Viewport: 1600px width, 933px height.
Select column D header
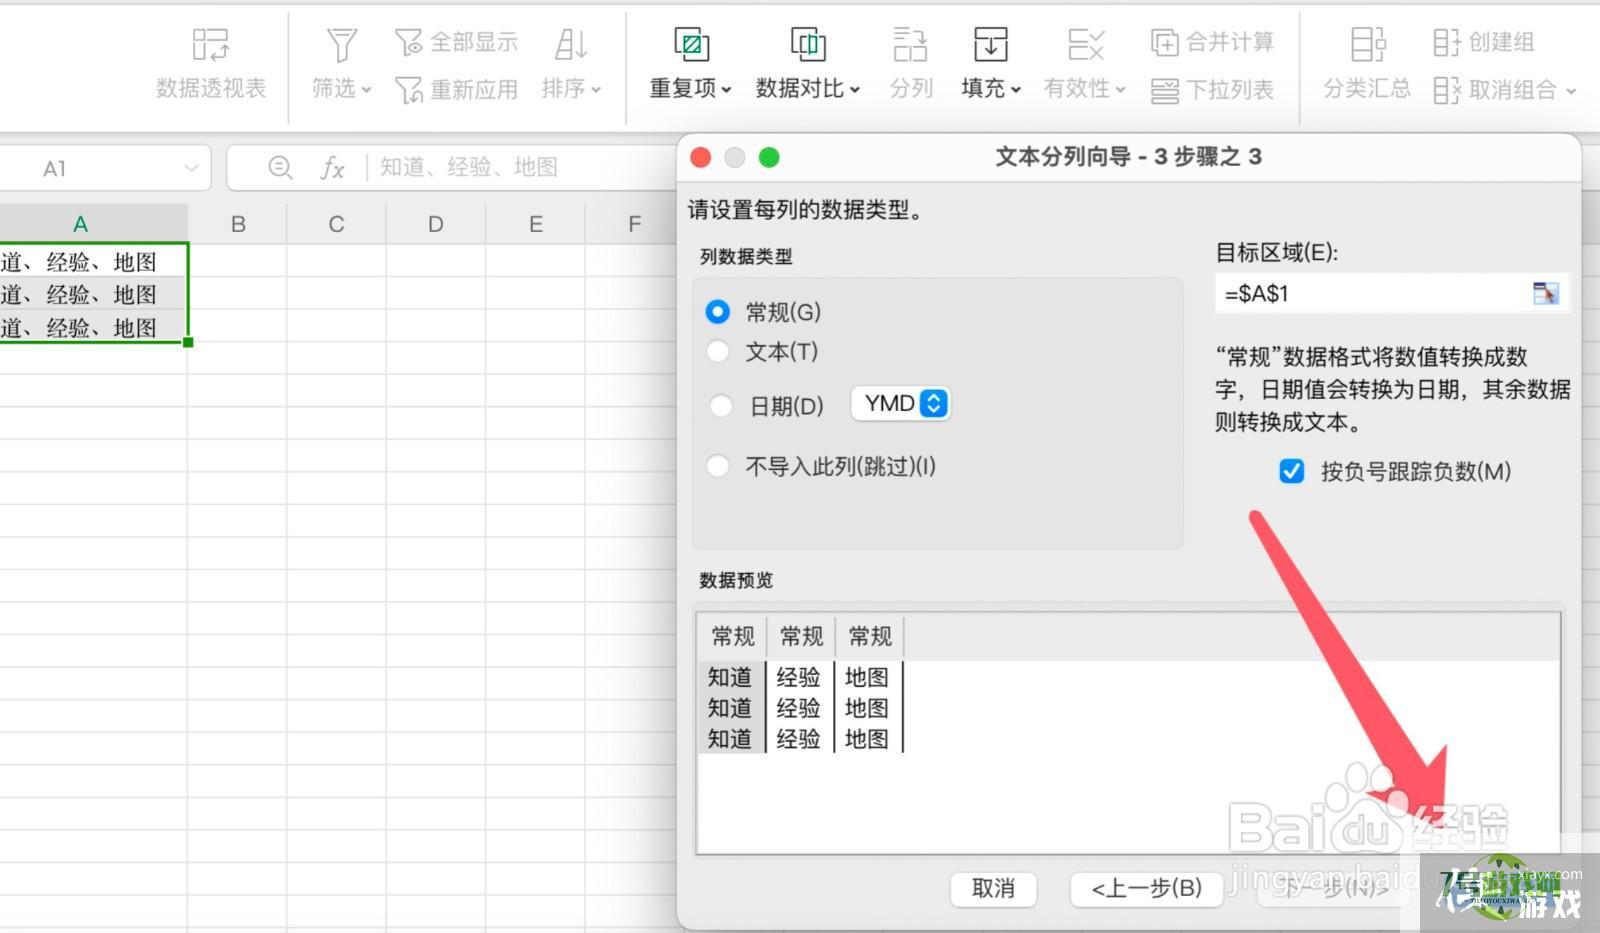[435, 224]
